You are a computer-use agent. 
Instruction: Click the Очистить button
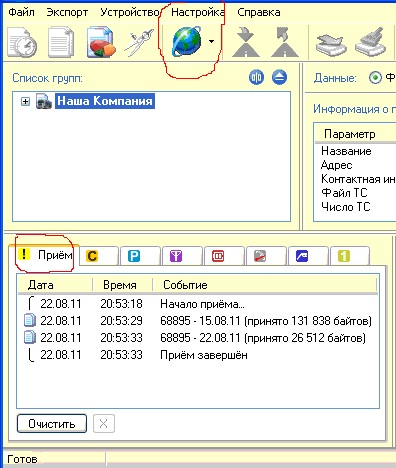click(x=52, y=424)
